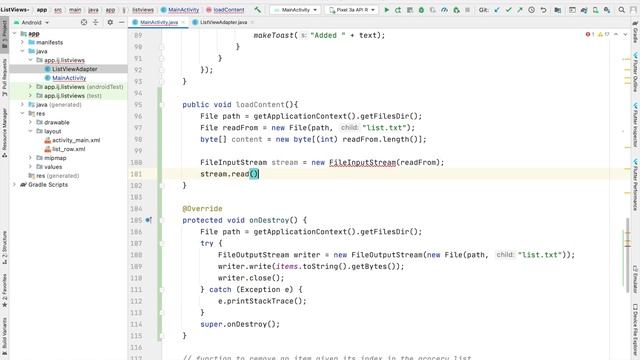Screen dimensions: 640x360
Task: Open the Emulator tool window
Action: pos(636,279)
